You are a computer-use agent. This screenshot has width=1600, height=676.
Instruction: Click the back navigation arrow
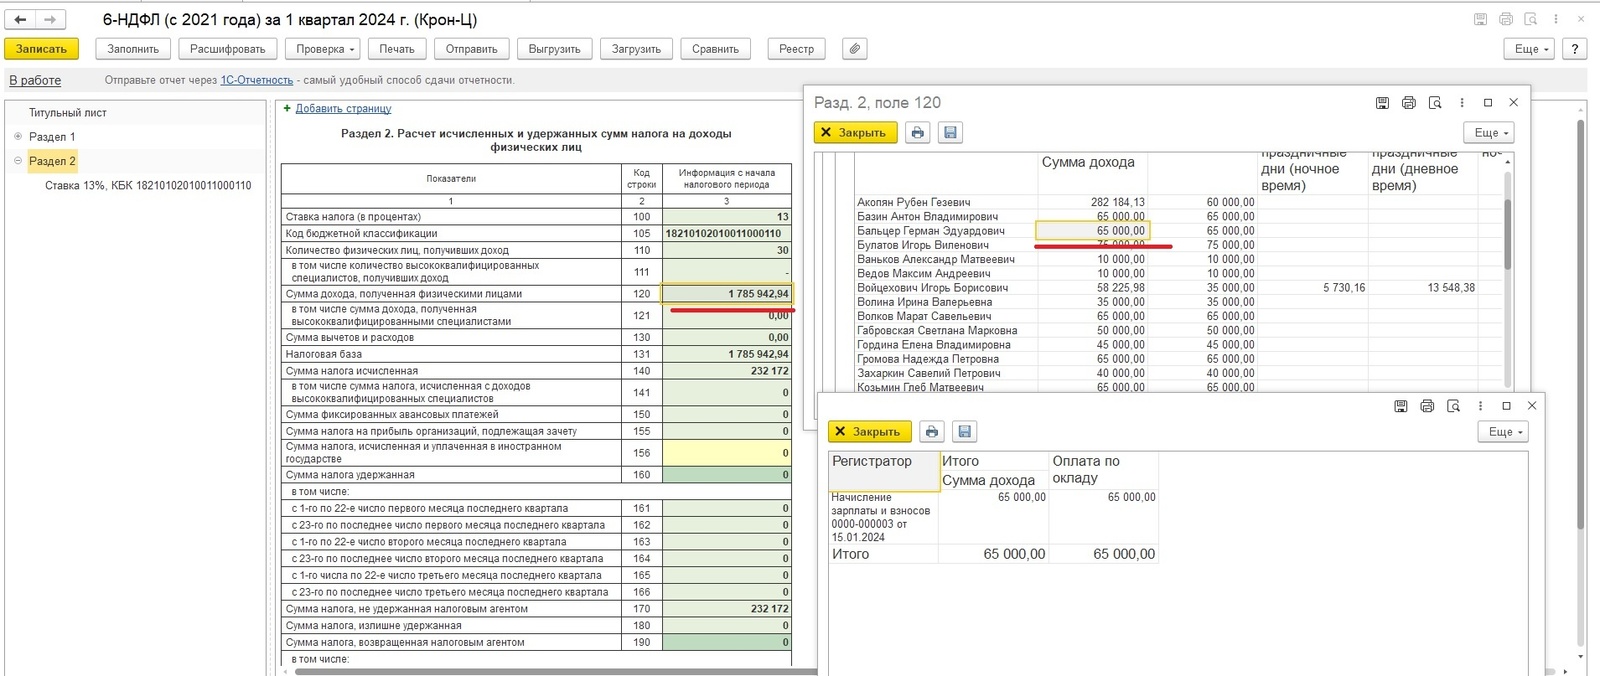[x=20, y=19]
